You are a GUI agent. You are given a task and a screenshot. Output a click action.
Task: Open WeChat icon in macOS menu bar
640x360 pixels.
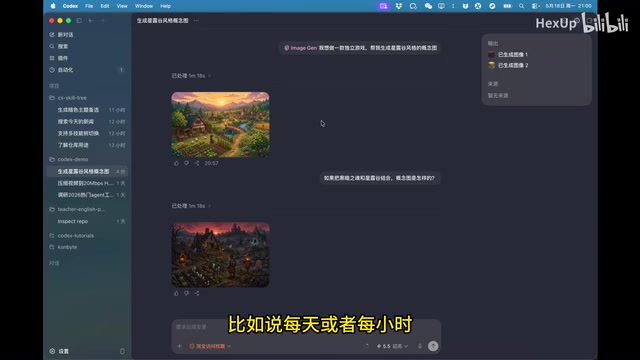(428, 6)
